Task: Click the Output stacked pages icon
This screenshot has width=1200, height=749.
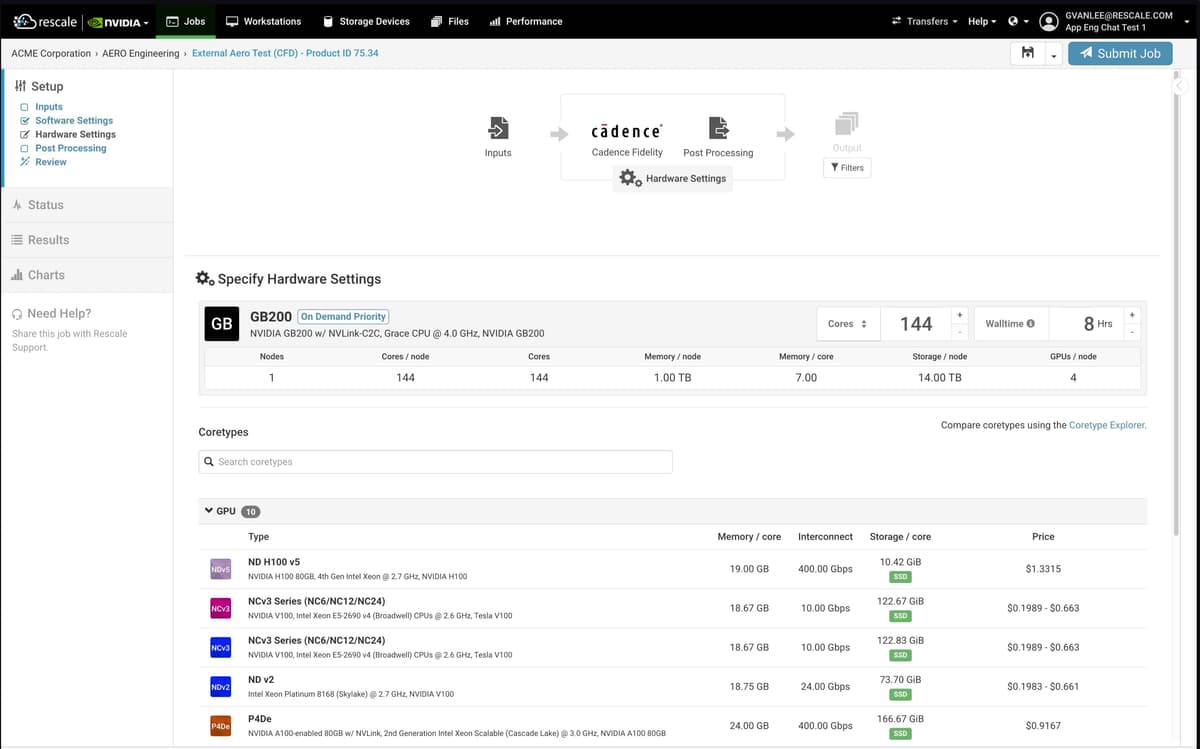Action: click(846, 123)
